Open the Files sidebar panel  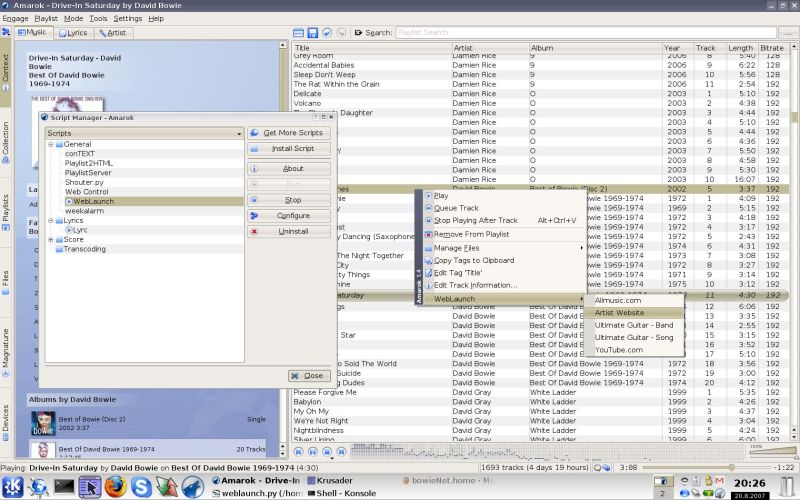point(6,282)
